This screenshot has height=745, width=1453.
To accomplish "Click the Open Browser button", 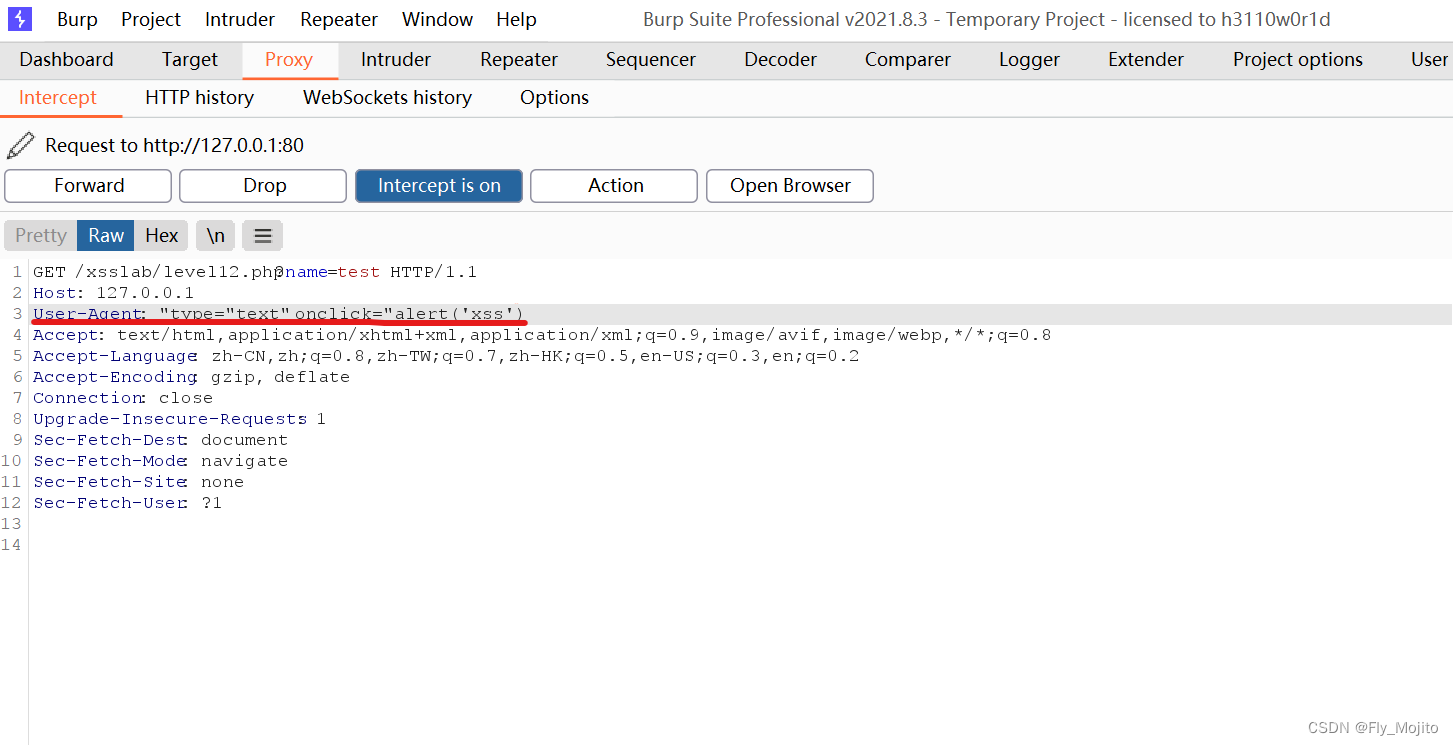I will (789, 185).
